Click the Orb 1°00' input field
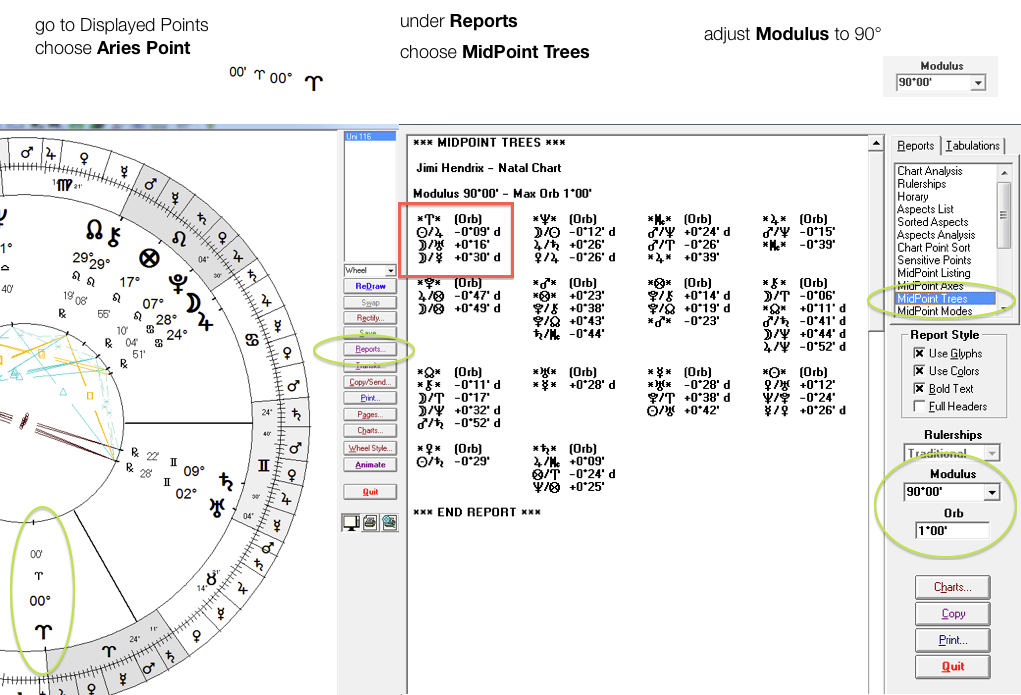Image resolution: width=1021 pixels, height=695 pixels. [952, 531]
